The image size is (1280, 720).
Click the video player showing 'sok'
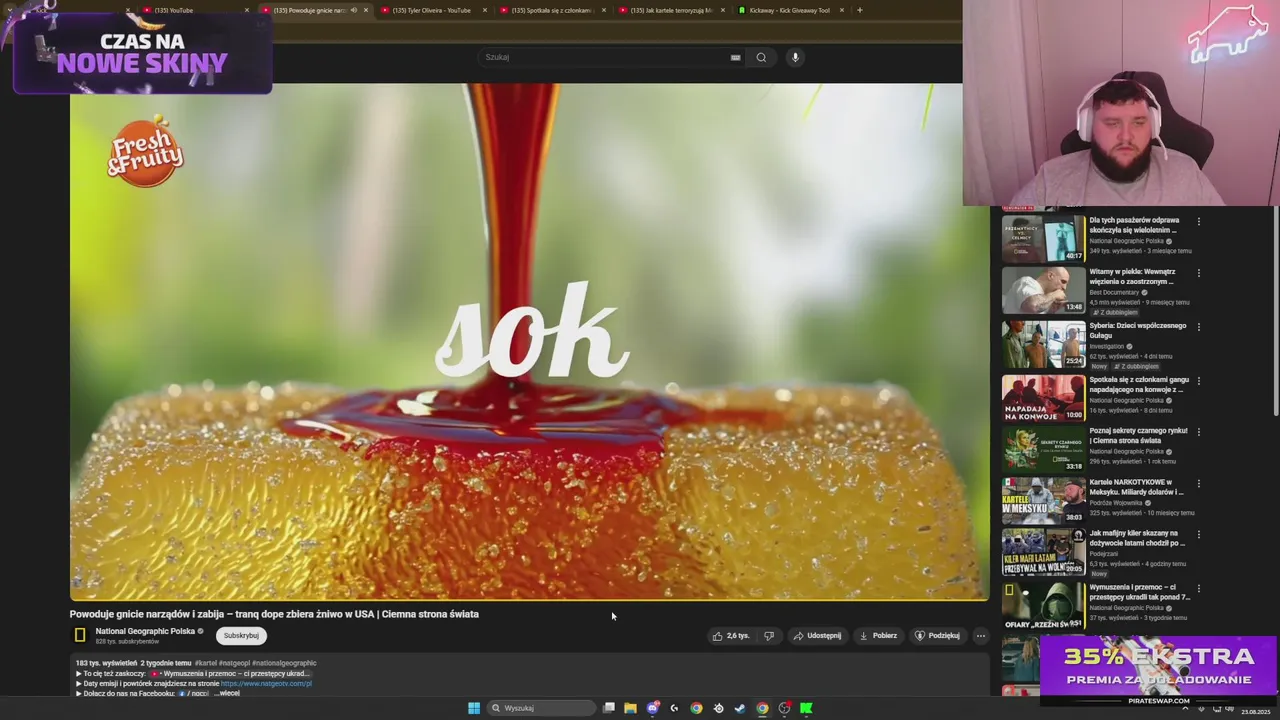point(529,341)
